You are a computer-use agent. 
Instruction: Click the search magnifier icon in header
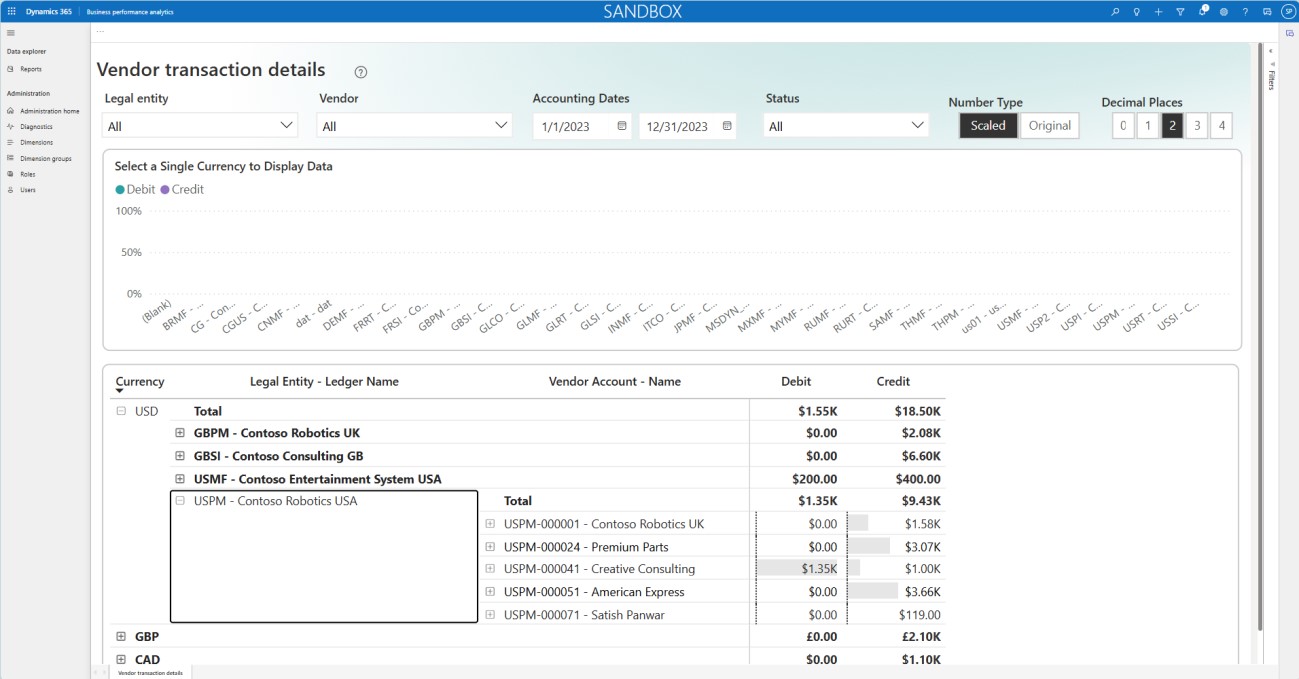coord(1116,12)
